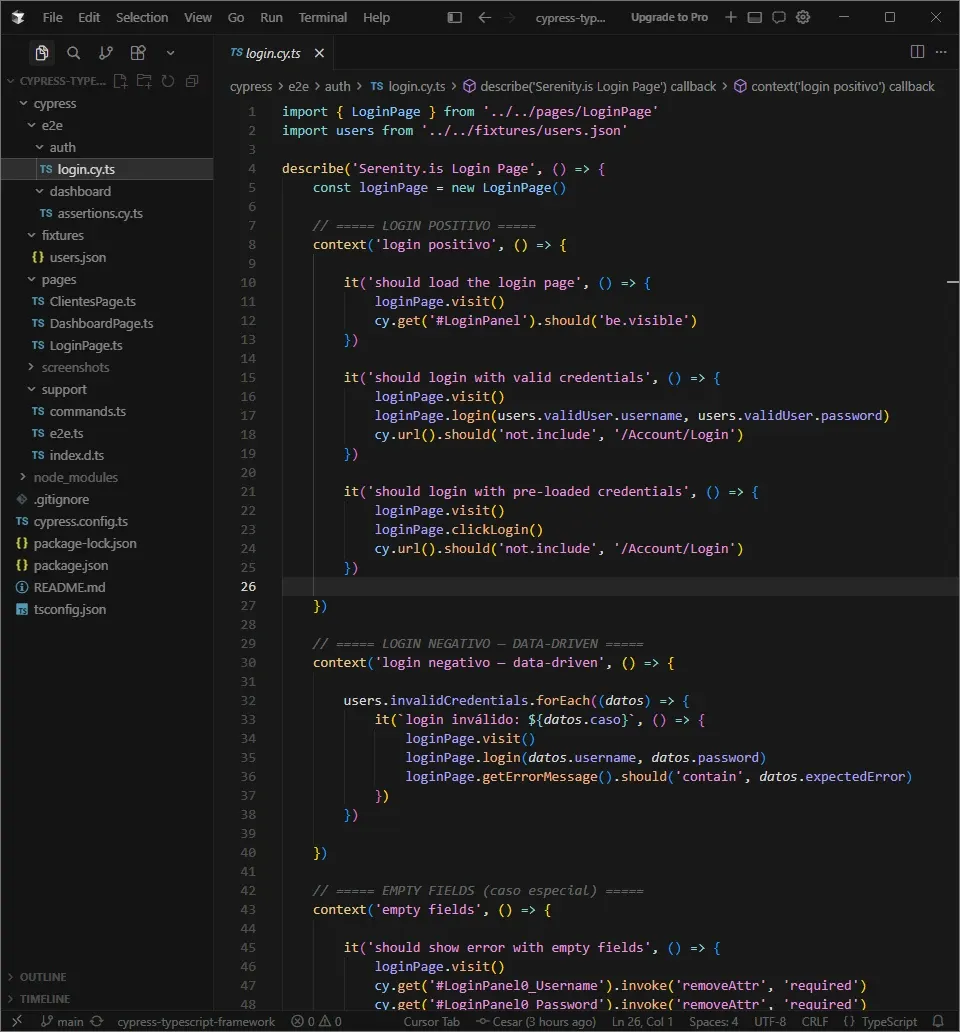Click the plus icon in title bar
The height and width of the screenshot is (1032, 960).
[x=730, y=17]
